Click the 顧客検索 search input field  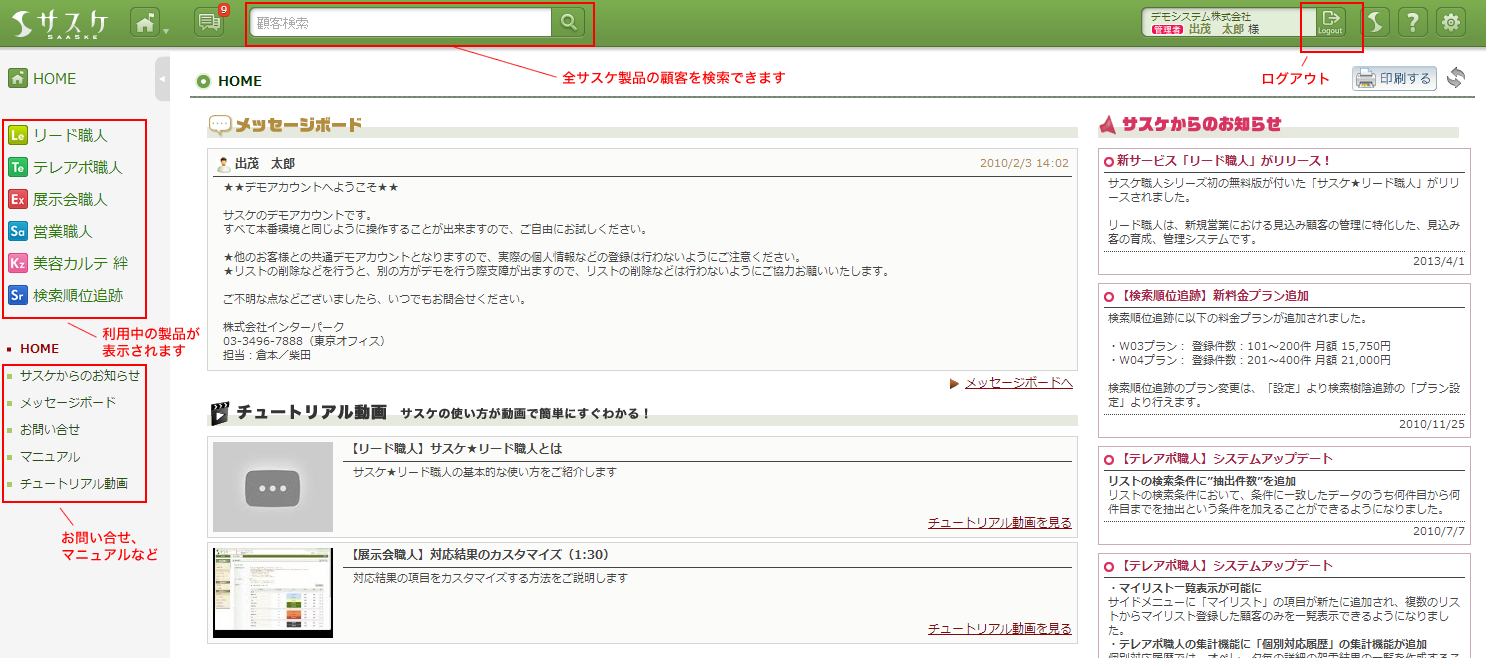[400, 22]
